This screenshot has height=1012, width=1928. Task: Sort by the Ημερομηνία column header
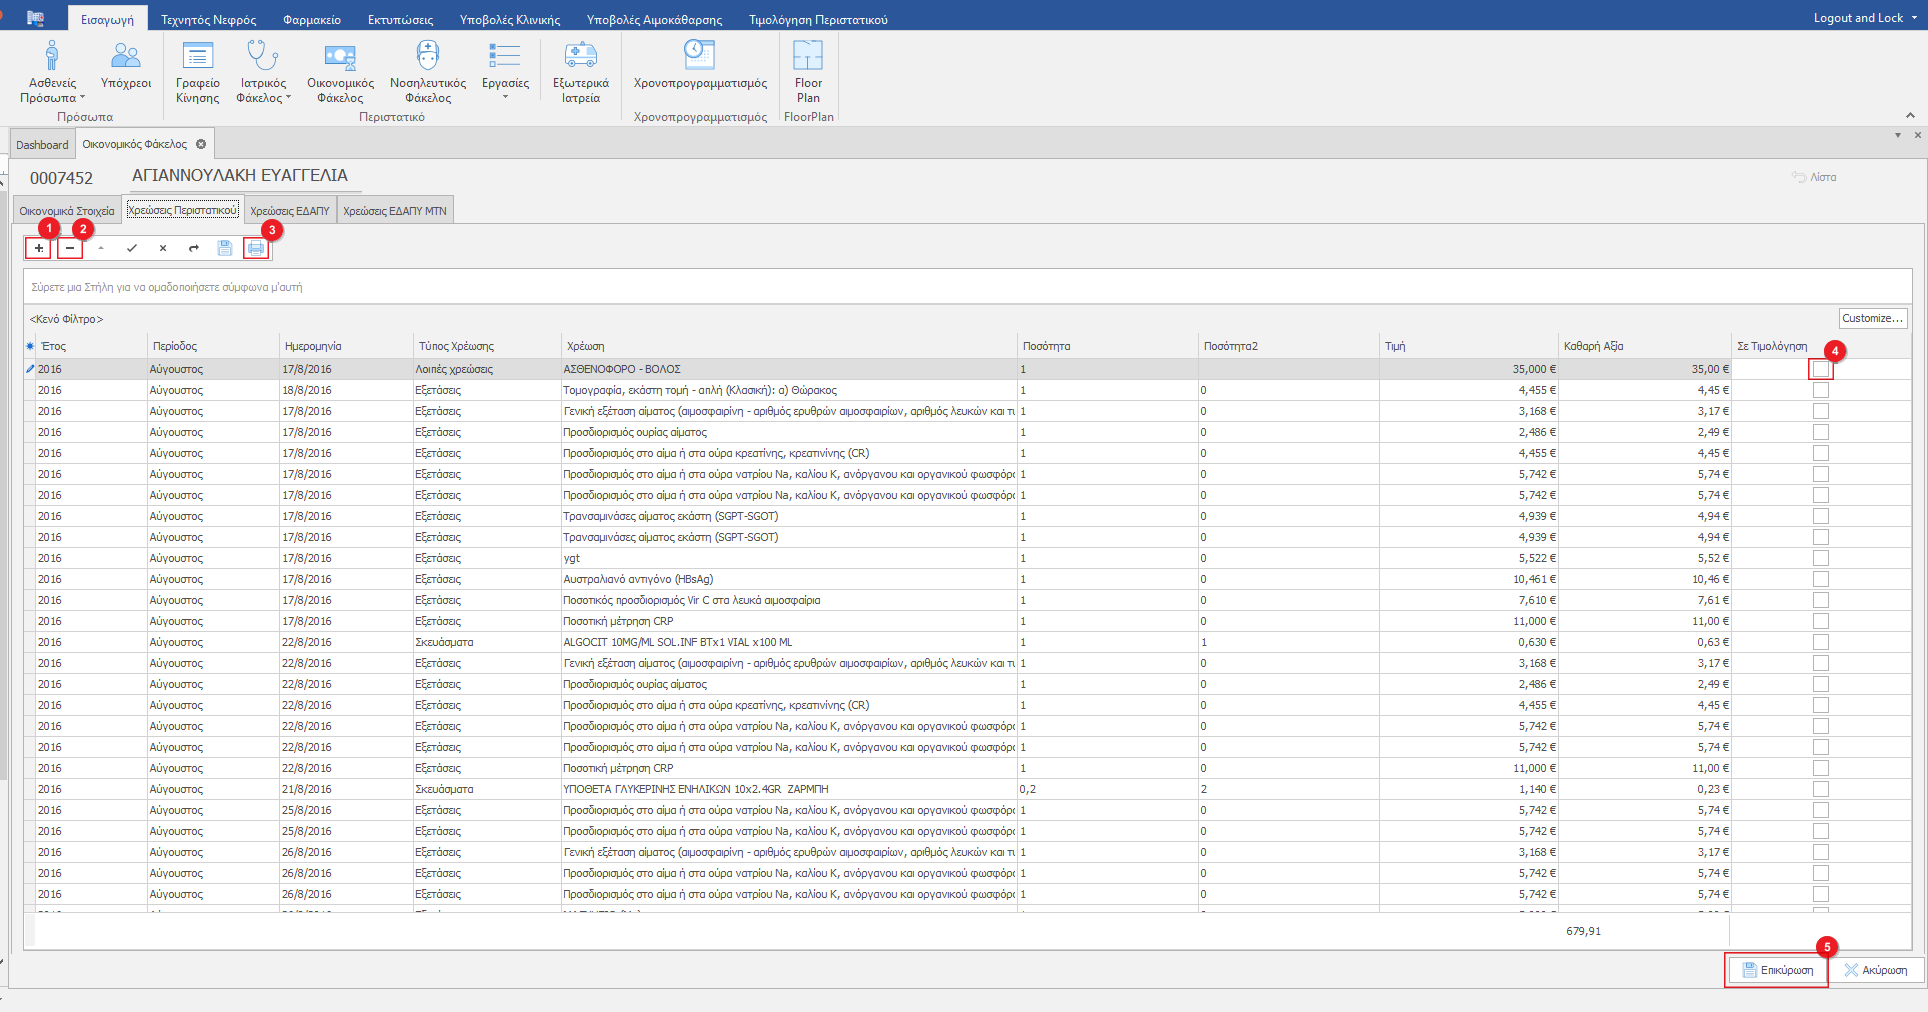pyautogui.click(x=313, y=346)
